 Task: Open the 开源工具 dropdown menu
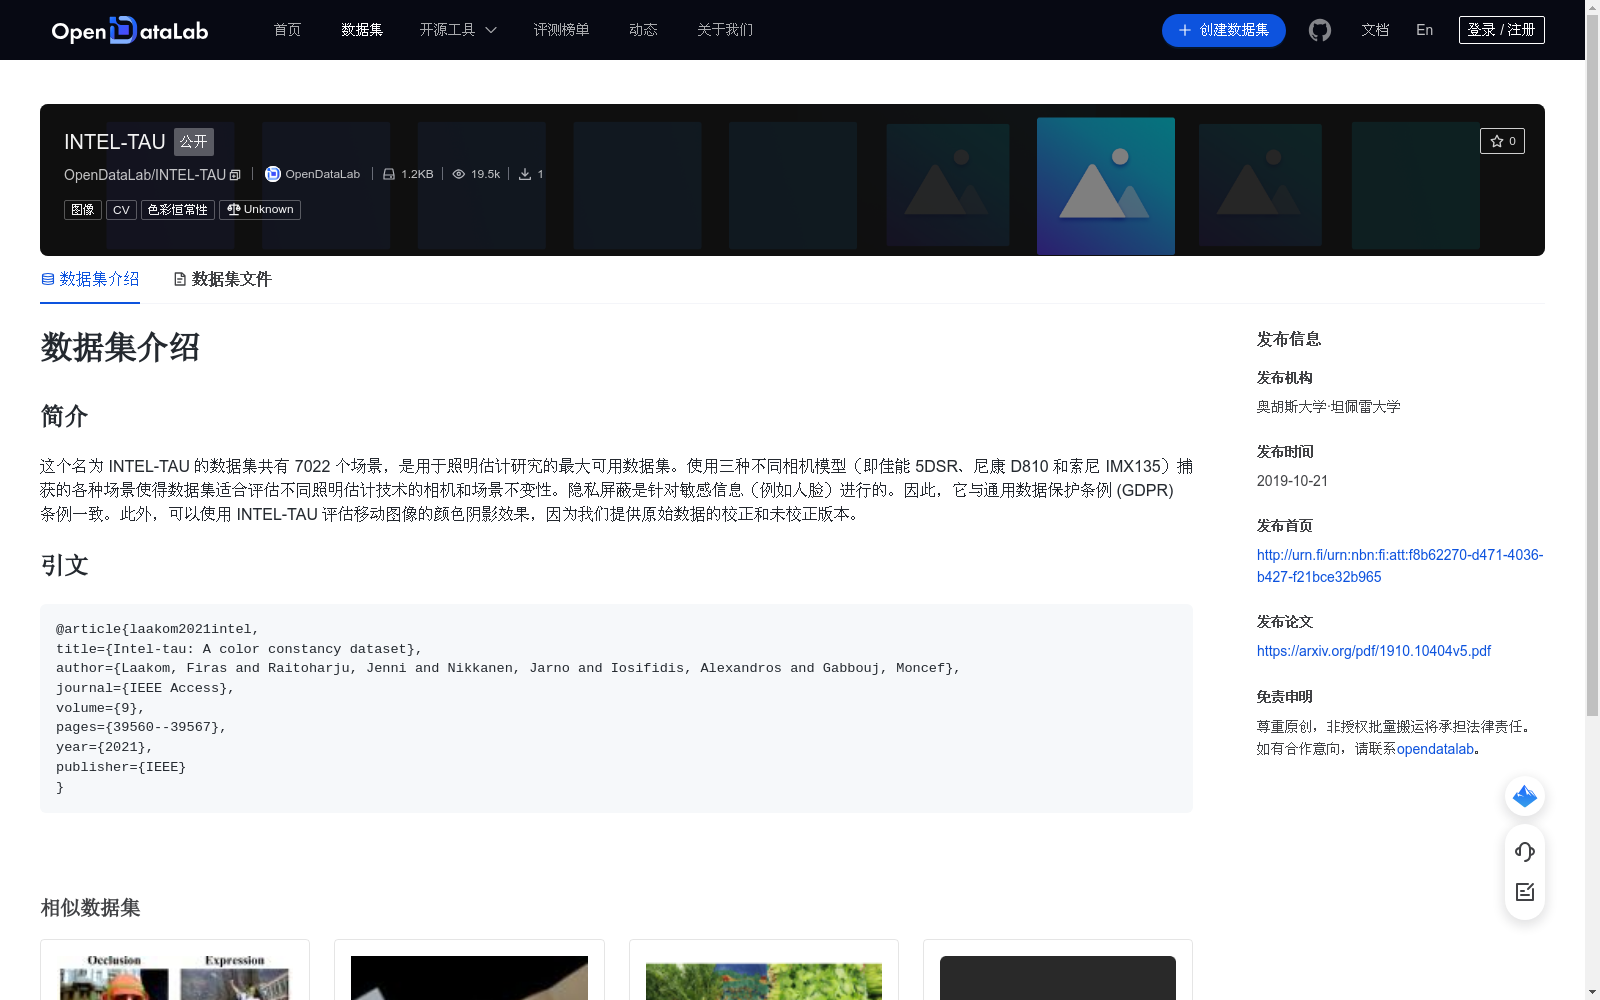tap(458, 30)
